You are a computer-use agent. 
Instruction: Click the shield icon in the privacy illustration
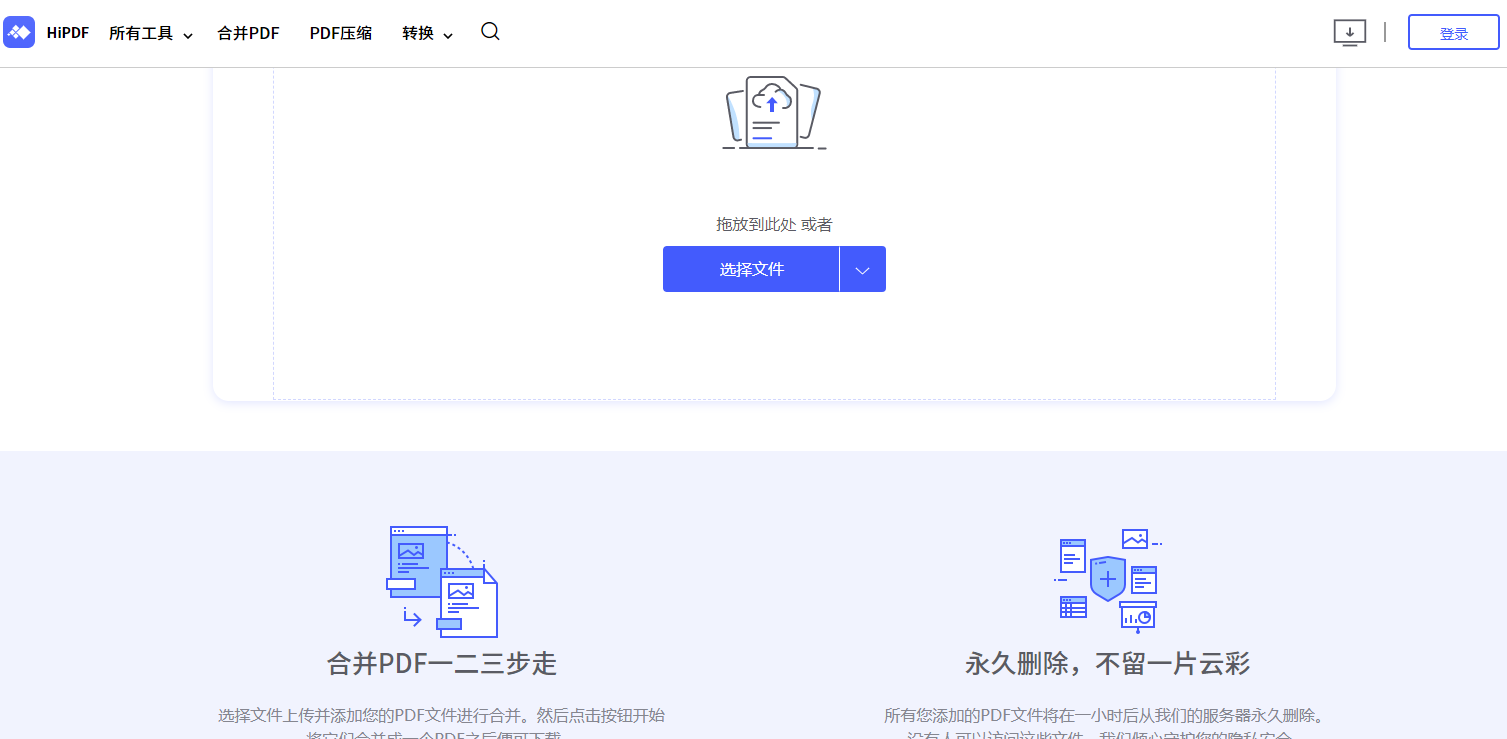click(x=1110, y=580)
